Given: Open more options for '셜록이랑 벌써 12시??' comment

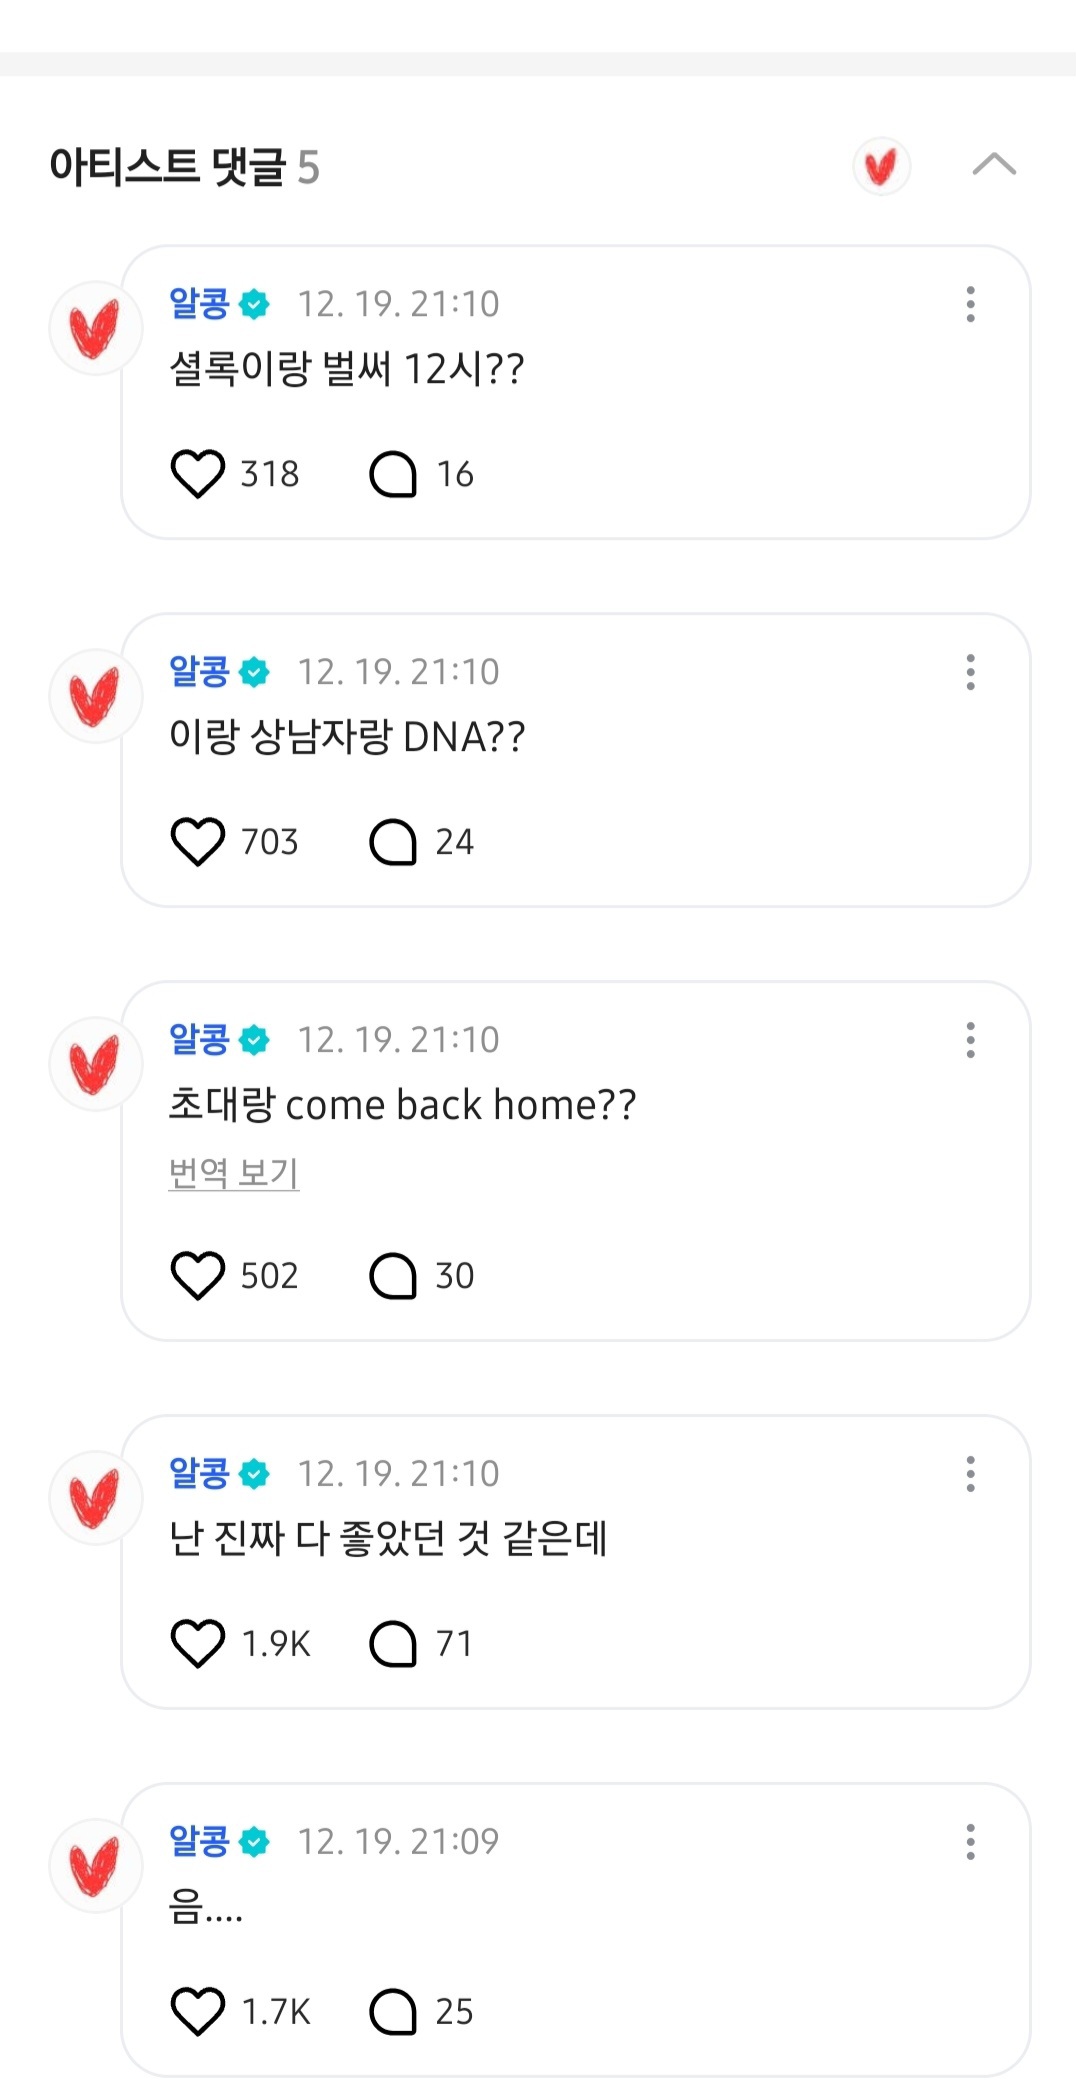Looking at the screenshot, I should point(970,304).
